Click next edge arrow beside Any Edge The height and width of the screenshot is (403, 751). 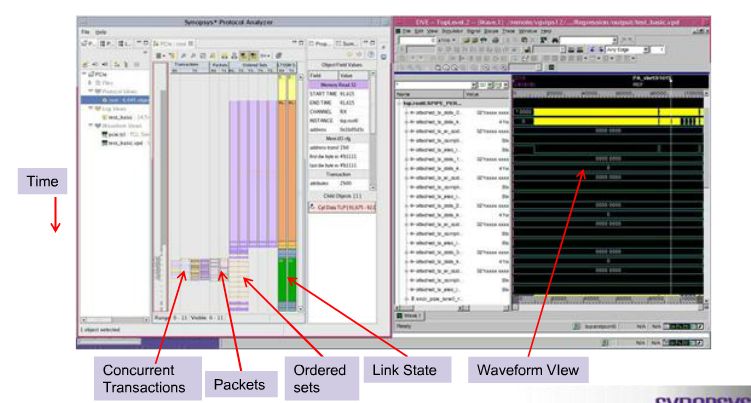pos(601,50)
